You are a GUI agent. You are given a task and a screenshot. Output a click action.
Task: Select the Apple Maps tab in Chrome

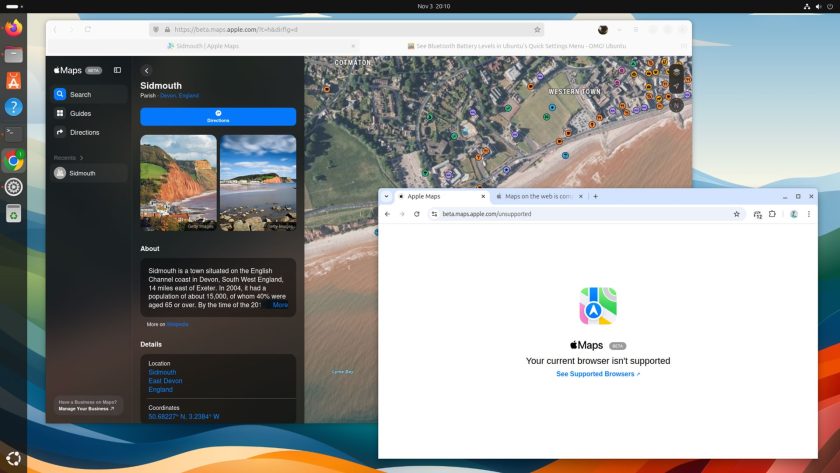441,197
